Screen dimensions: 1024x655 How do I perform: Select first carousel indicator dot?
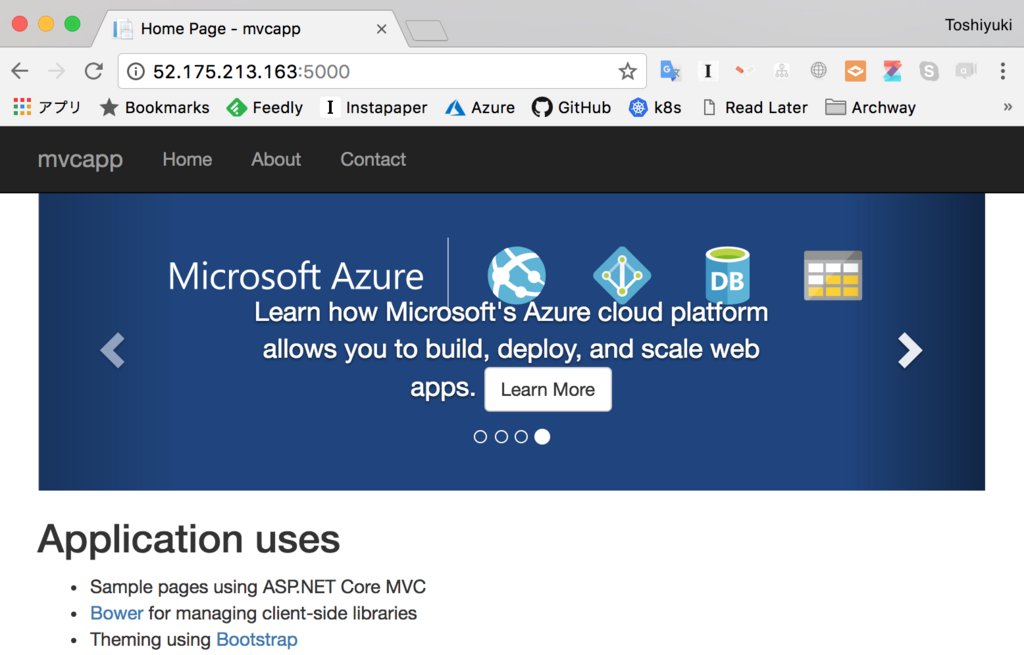[480, 437]
